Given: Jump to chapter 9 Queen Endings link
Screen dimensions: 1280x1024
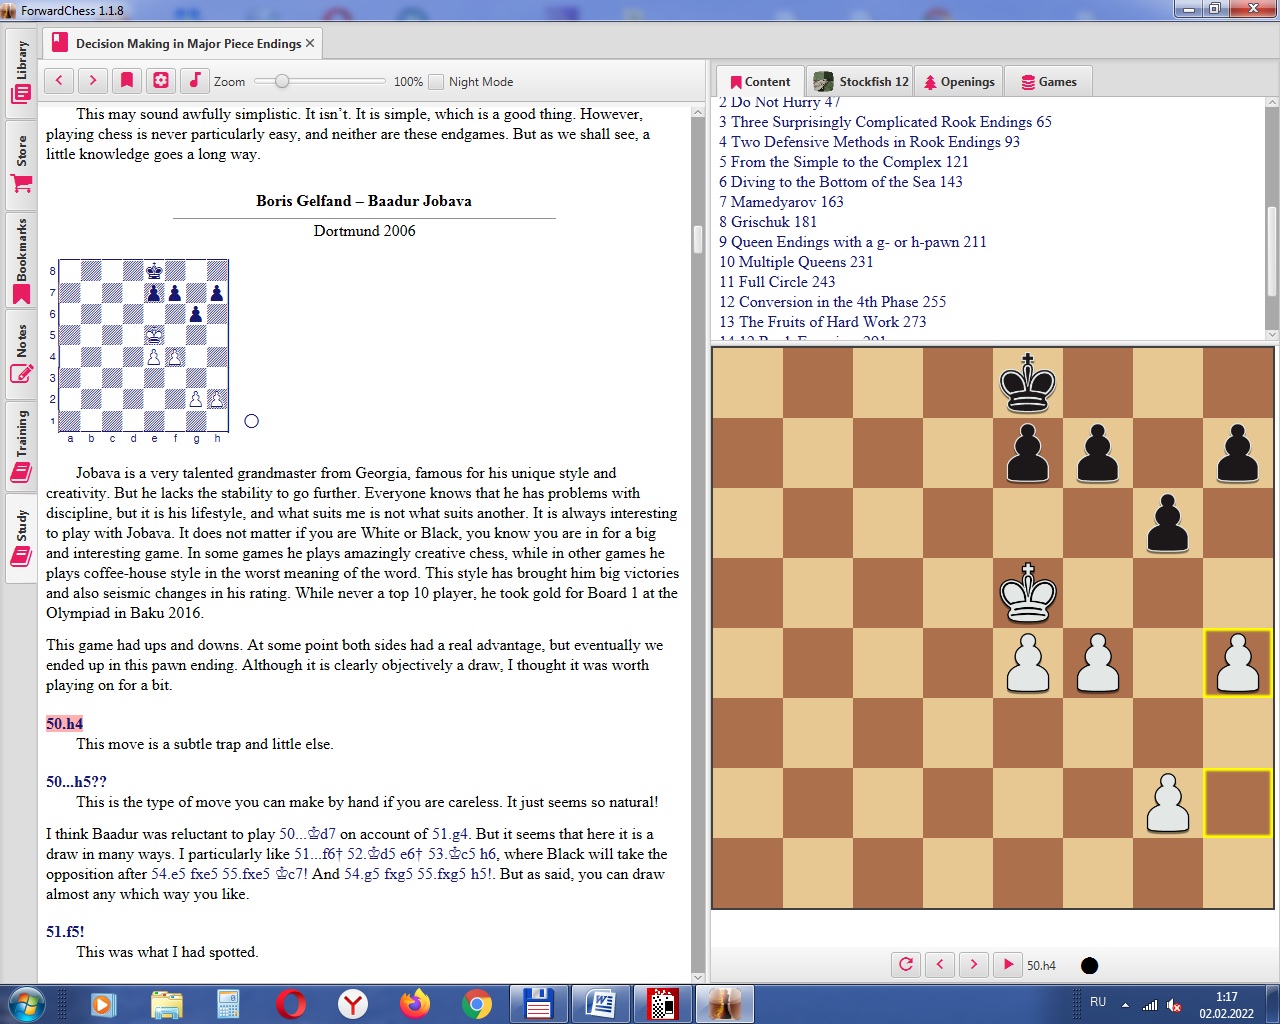Looking at the screenshot, I should coord(852,242).
